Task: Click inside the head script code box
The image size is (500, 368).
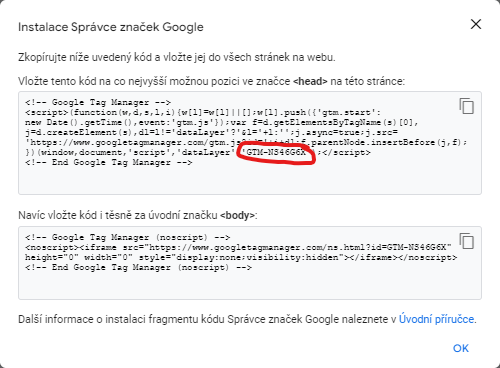Action: click(x=250, y=143)
